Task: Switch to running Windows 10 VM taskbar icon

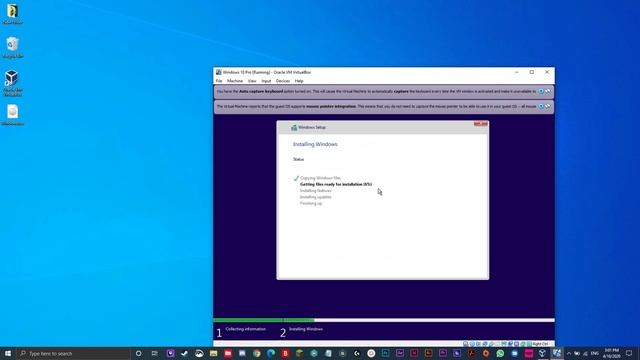Action: tap(557, 353)
